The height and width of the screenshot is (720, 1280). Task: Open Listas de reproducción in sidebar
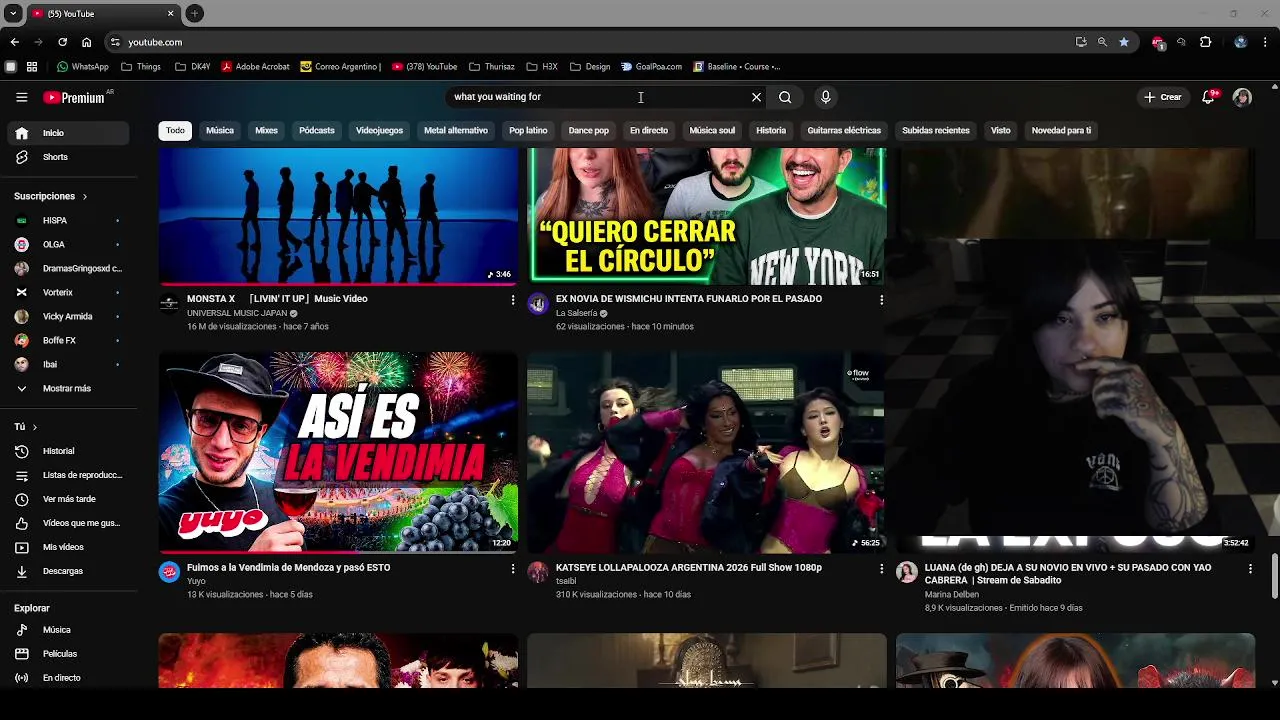tap(70, 475)
